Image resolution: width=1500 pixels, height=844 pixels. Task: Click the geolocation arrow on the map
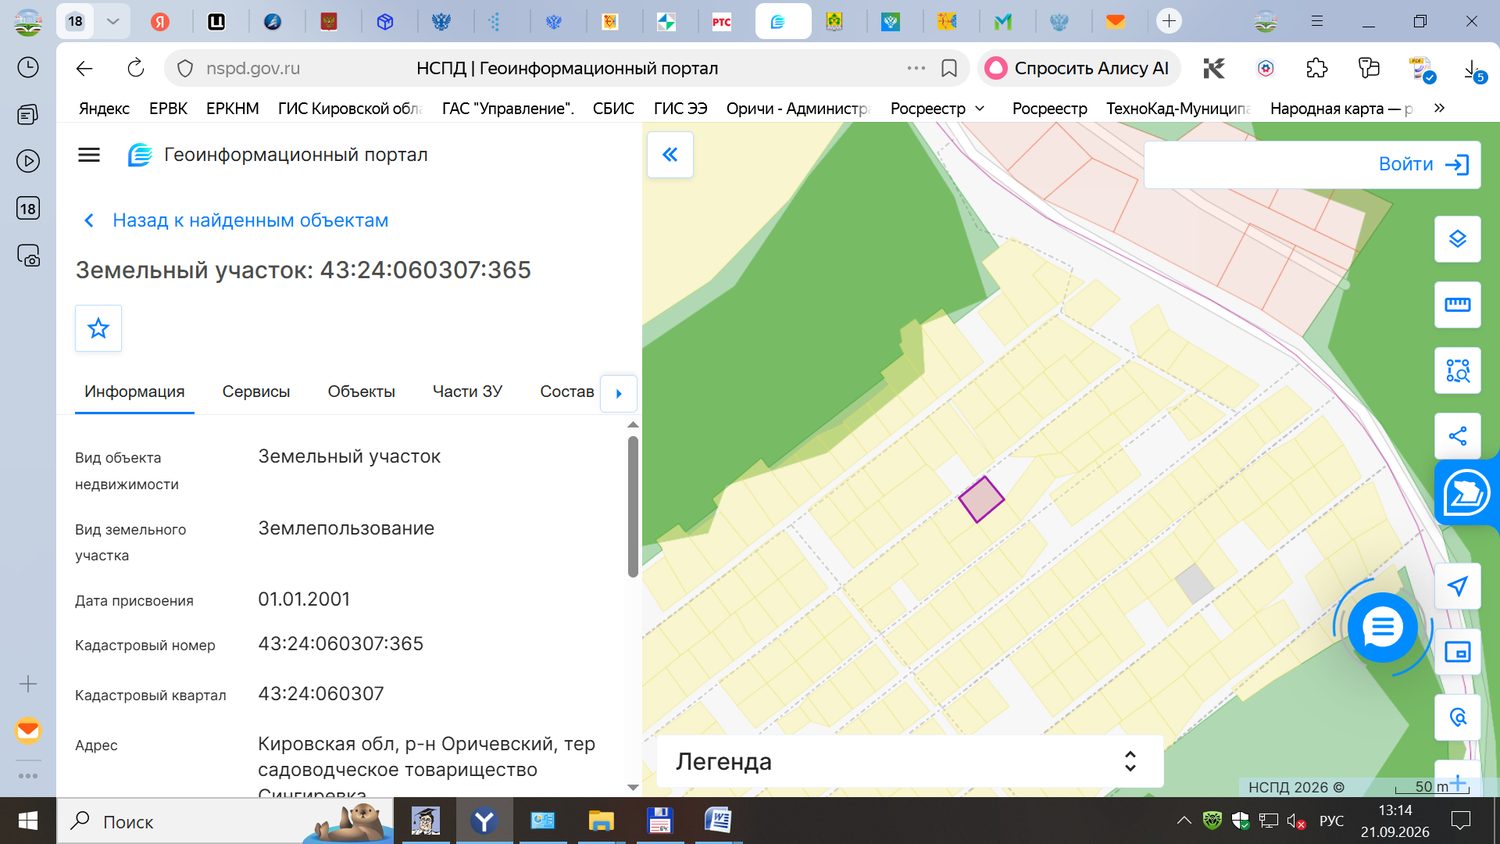(x=1457, y=587)
